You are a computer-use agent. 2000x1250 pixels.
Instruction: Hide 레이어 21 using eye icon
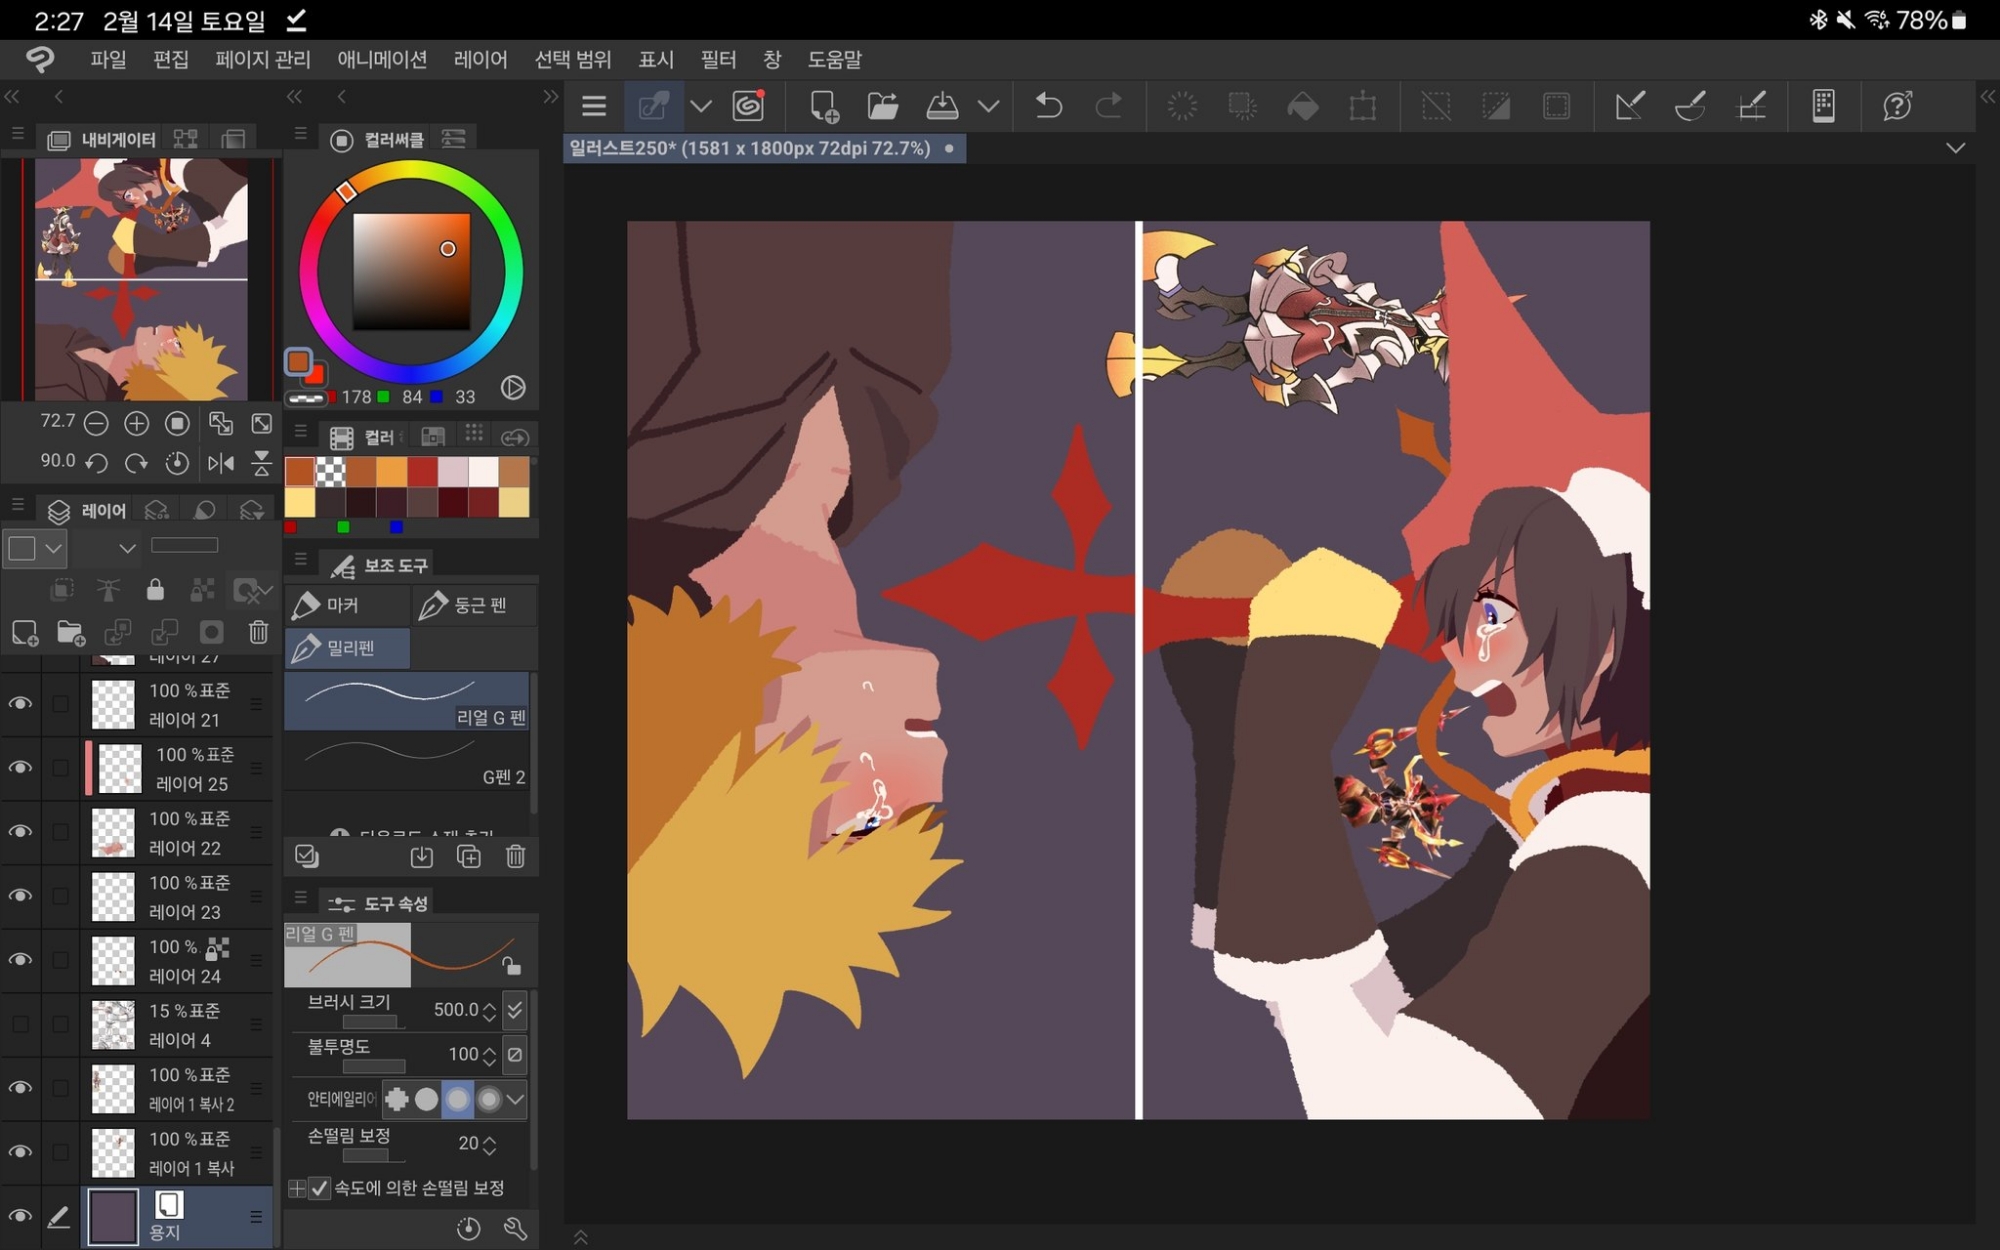[x=20, y=704]
